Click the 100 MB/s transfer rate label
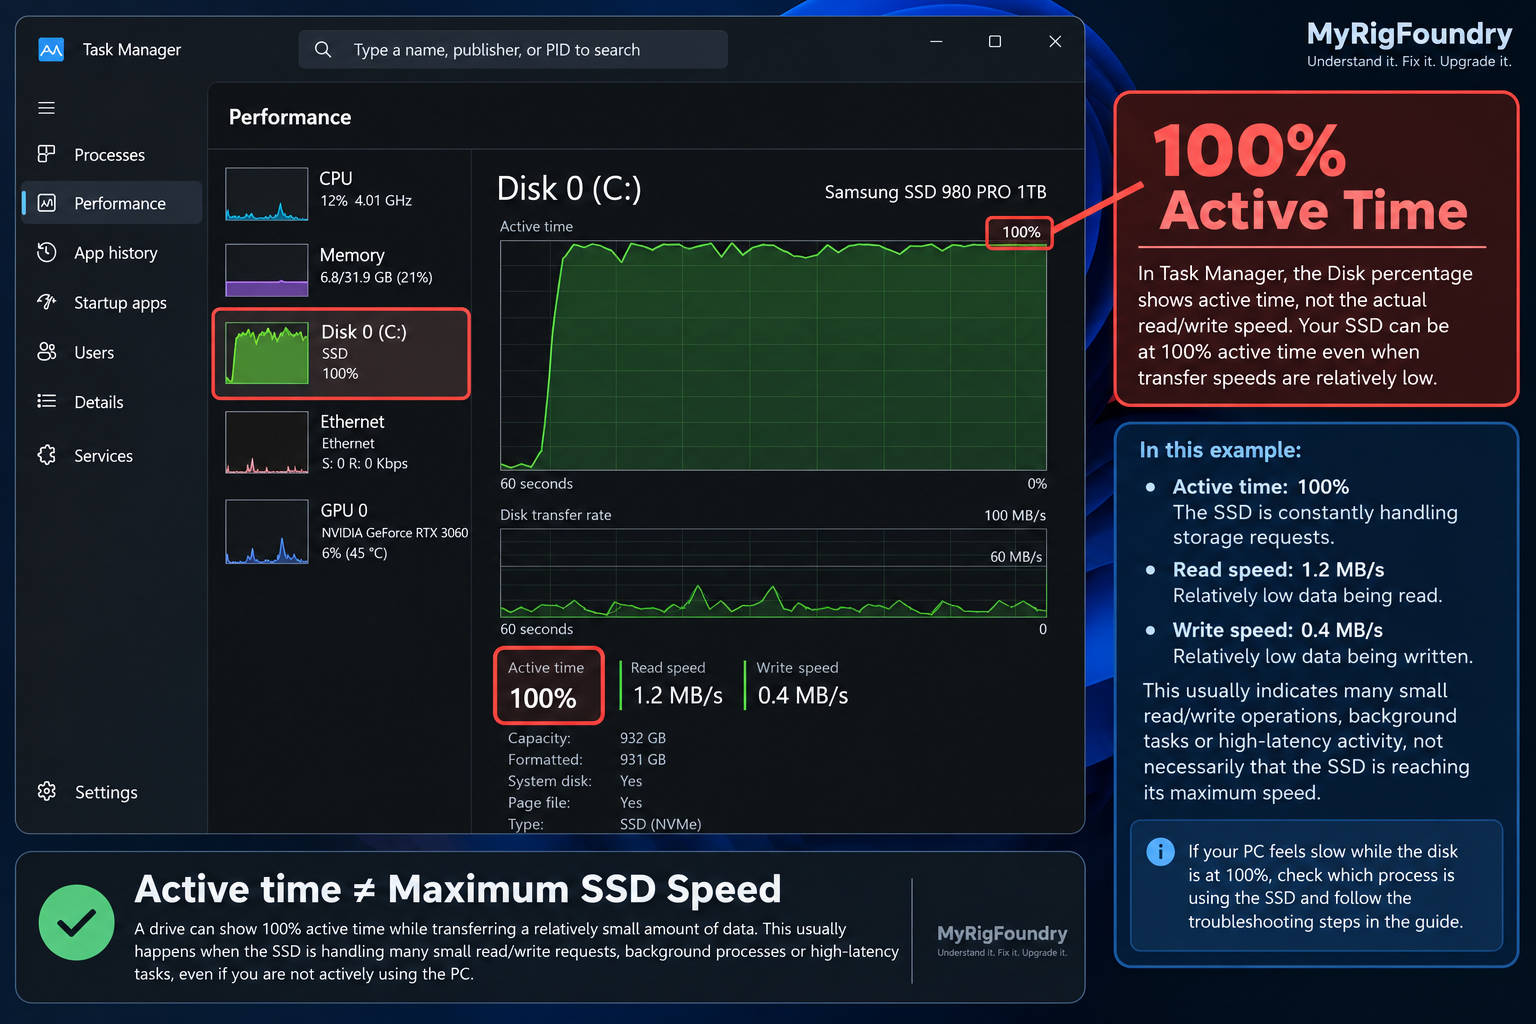Screen dimensions: 1536x1024 1015,515
